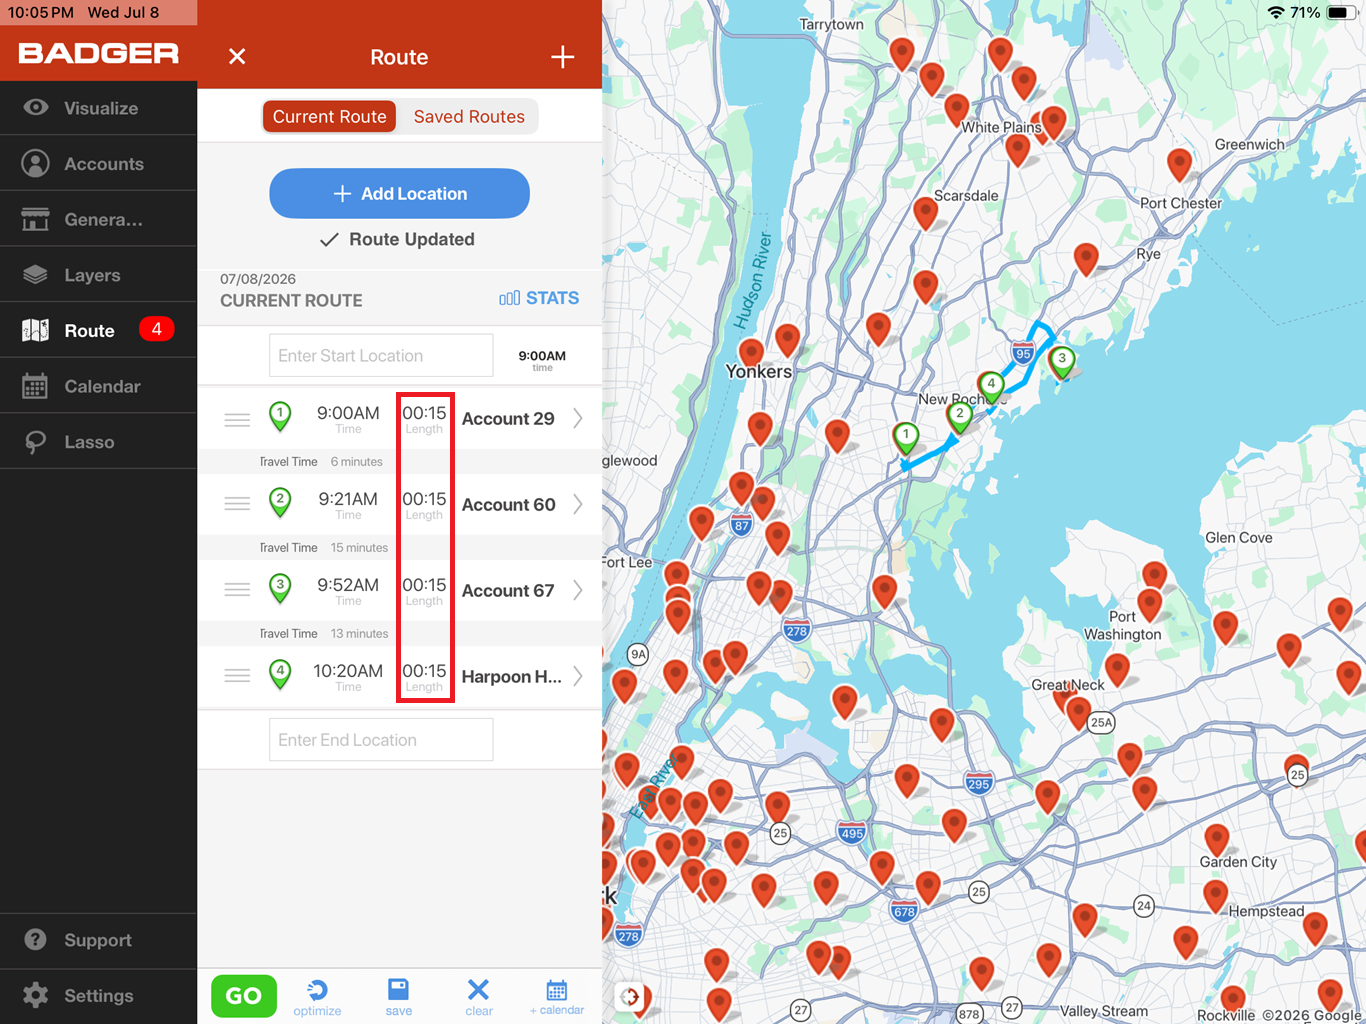Tap the BADGER logo
Image resolution: width=1366 pixels, height=1024 pixels.
(98, 54)
